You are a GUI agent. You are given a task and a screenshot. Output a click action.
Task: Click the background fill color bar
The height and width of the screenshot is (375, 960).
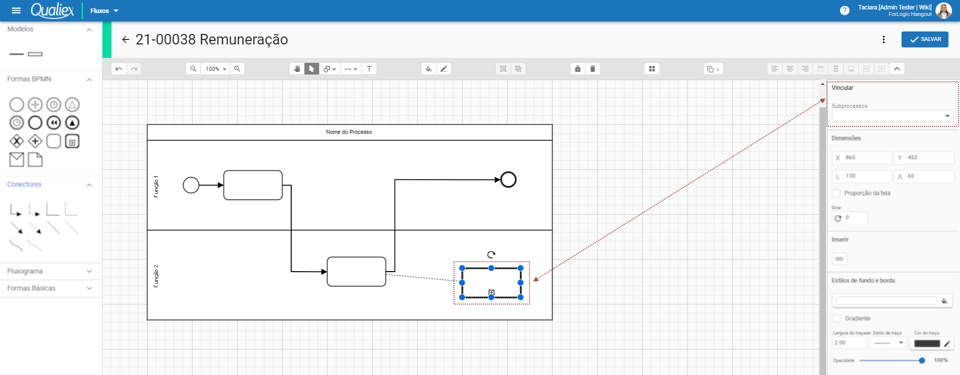pos(886,301)
